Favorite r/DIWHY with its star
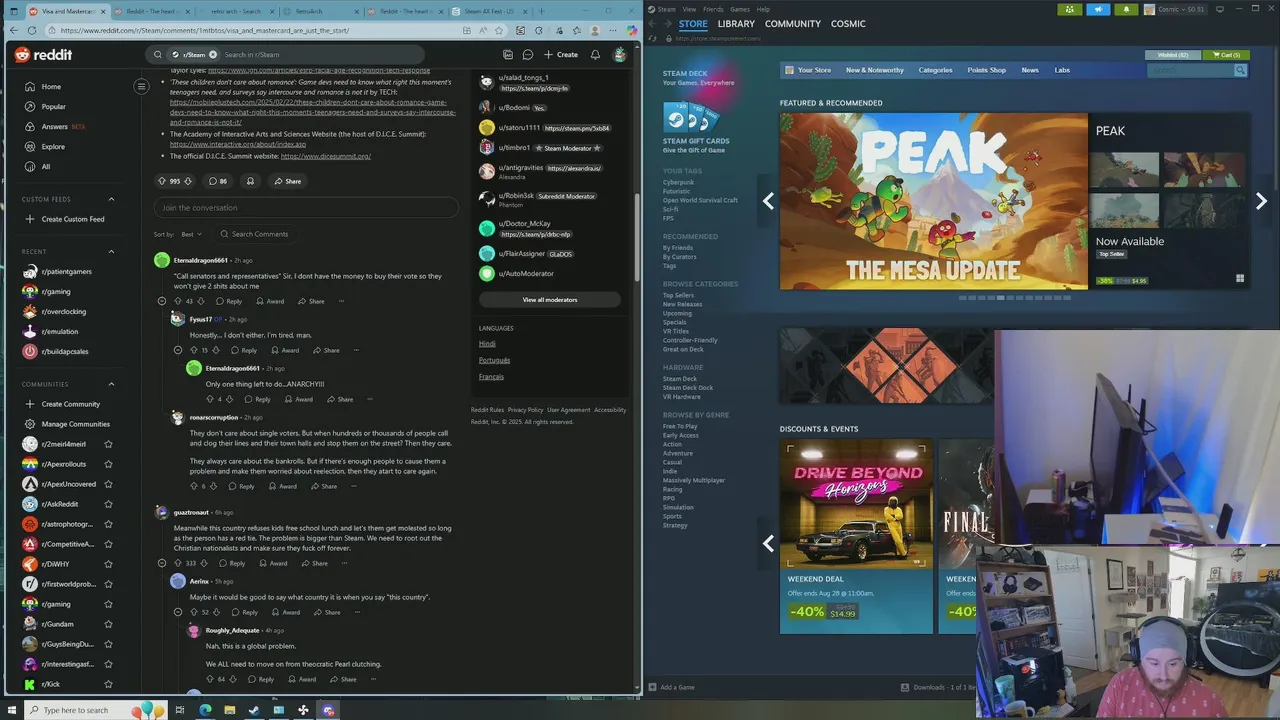 [x=108, y=564]
